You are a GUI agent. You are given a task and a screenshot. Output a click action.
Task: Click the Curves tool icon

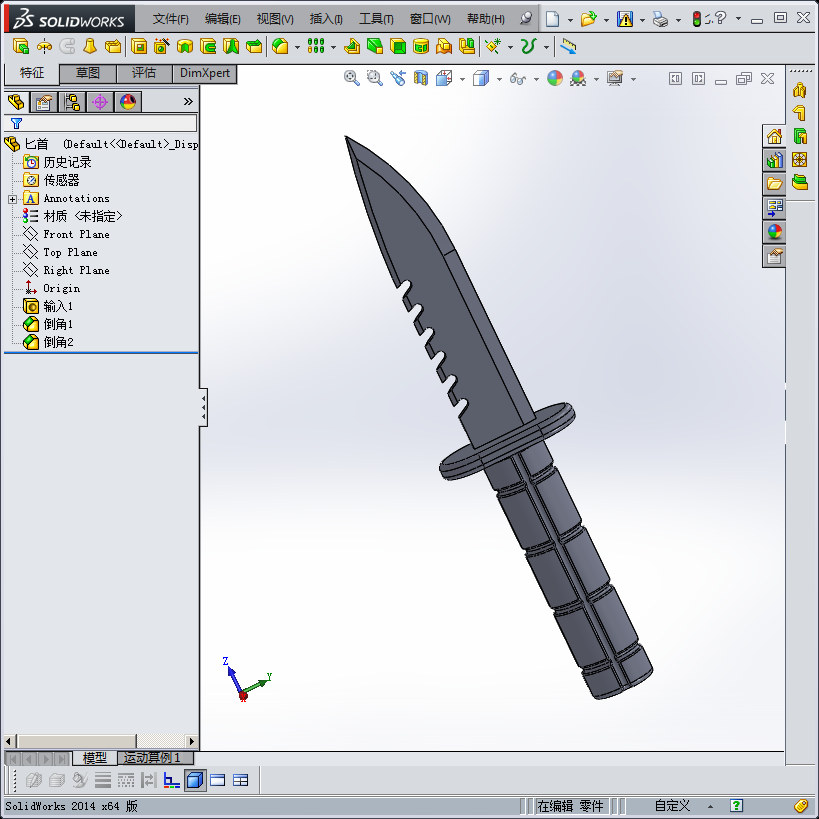pyautogui.click(x=529, y=46)
